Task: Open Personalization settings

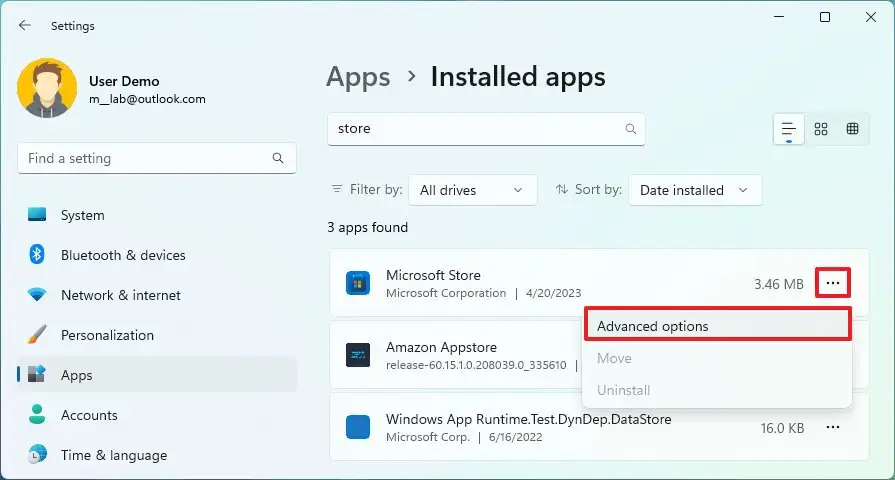Action: 157,335
